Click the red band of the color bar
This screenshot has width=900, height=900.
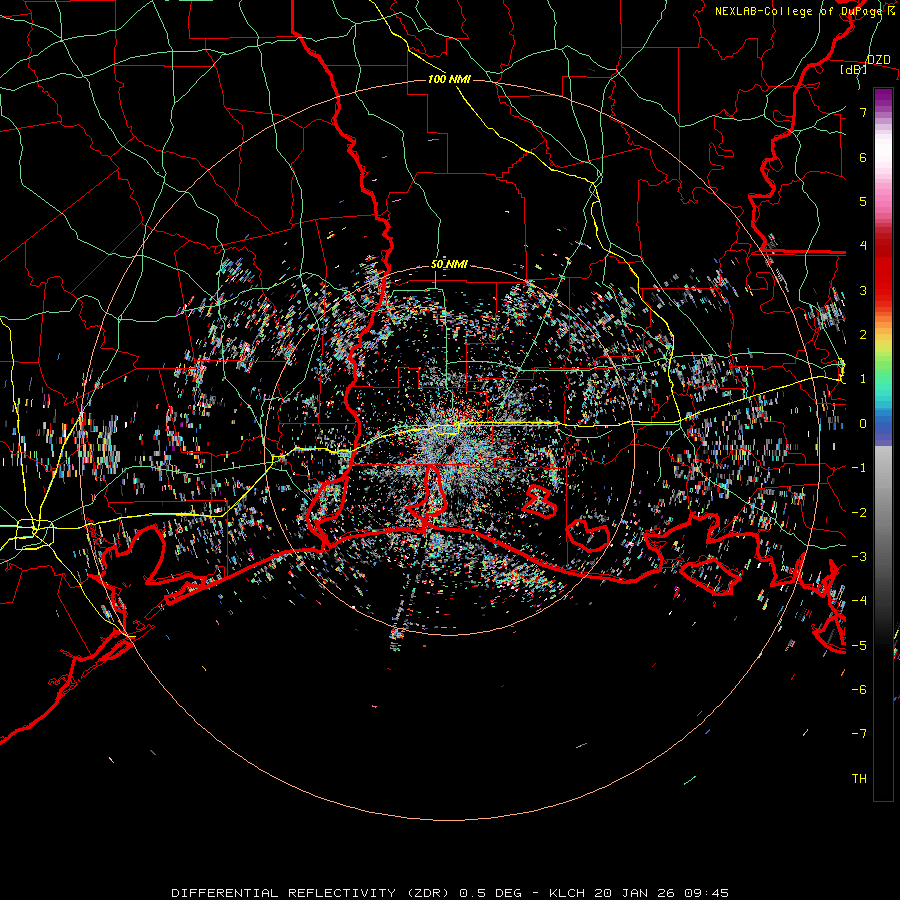(883, 269)
